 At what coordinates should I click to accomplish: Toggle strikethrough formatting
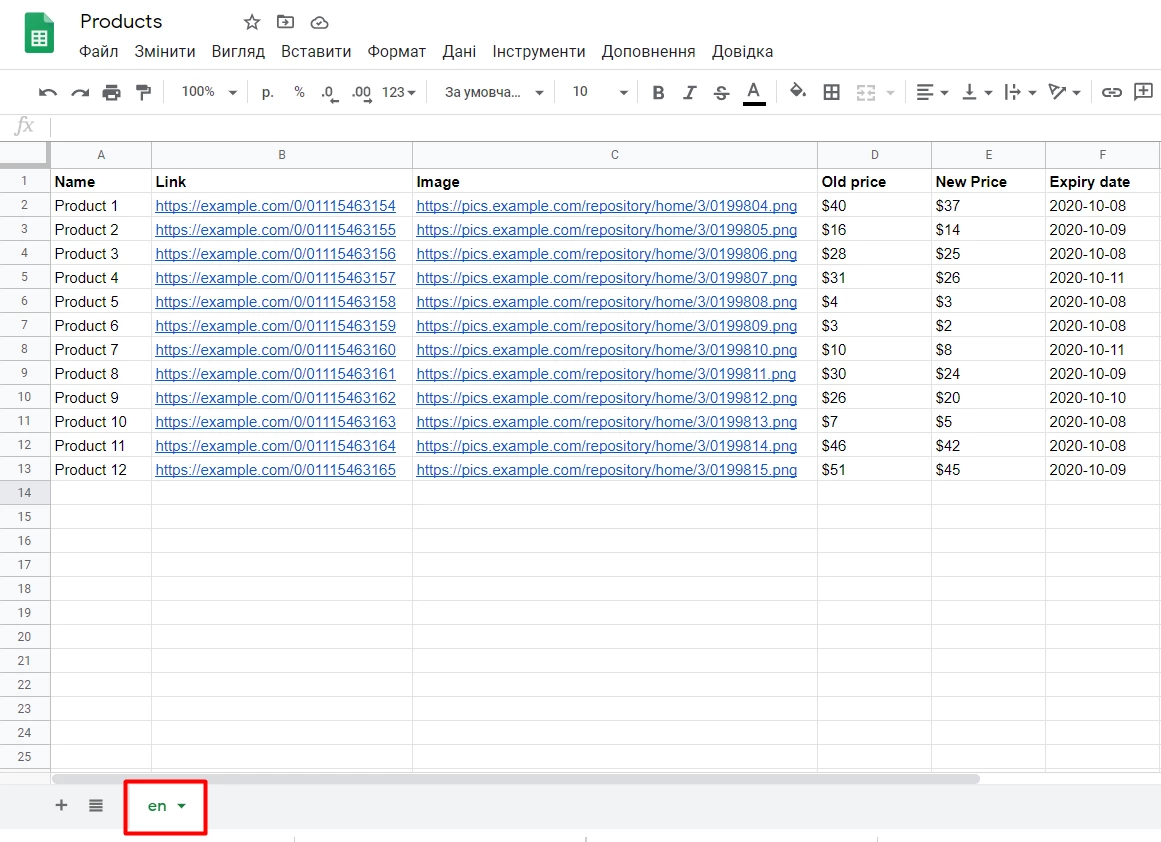click(x=721, y=93)
